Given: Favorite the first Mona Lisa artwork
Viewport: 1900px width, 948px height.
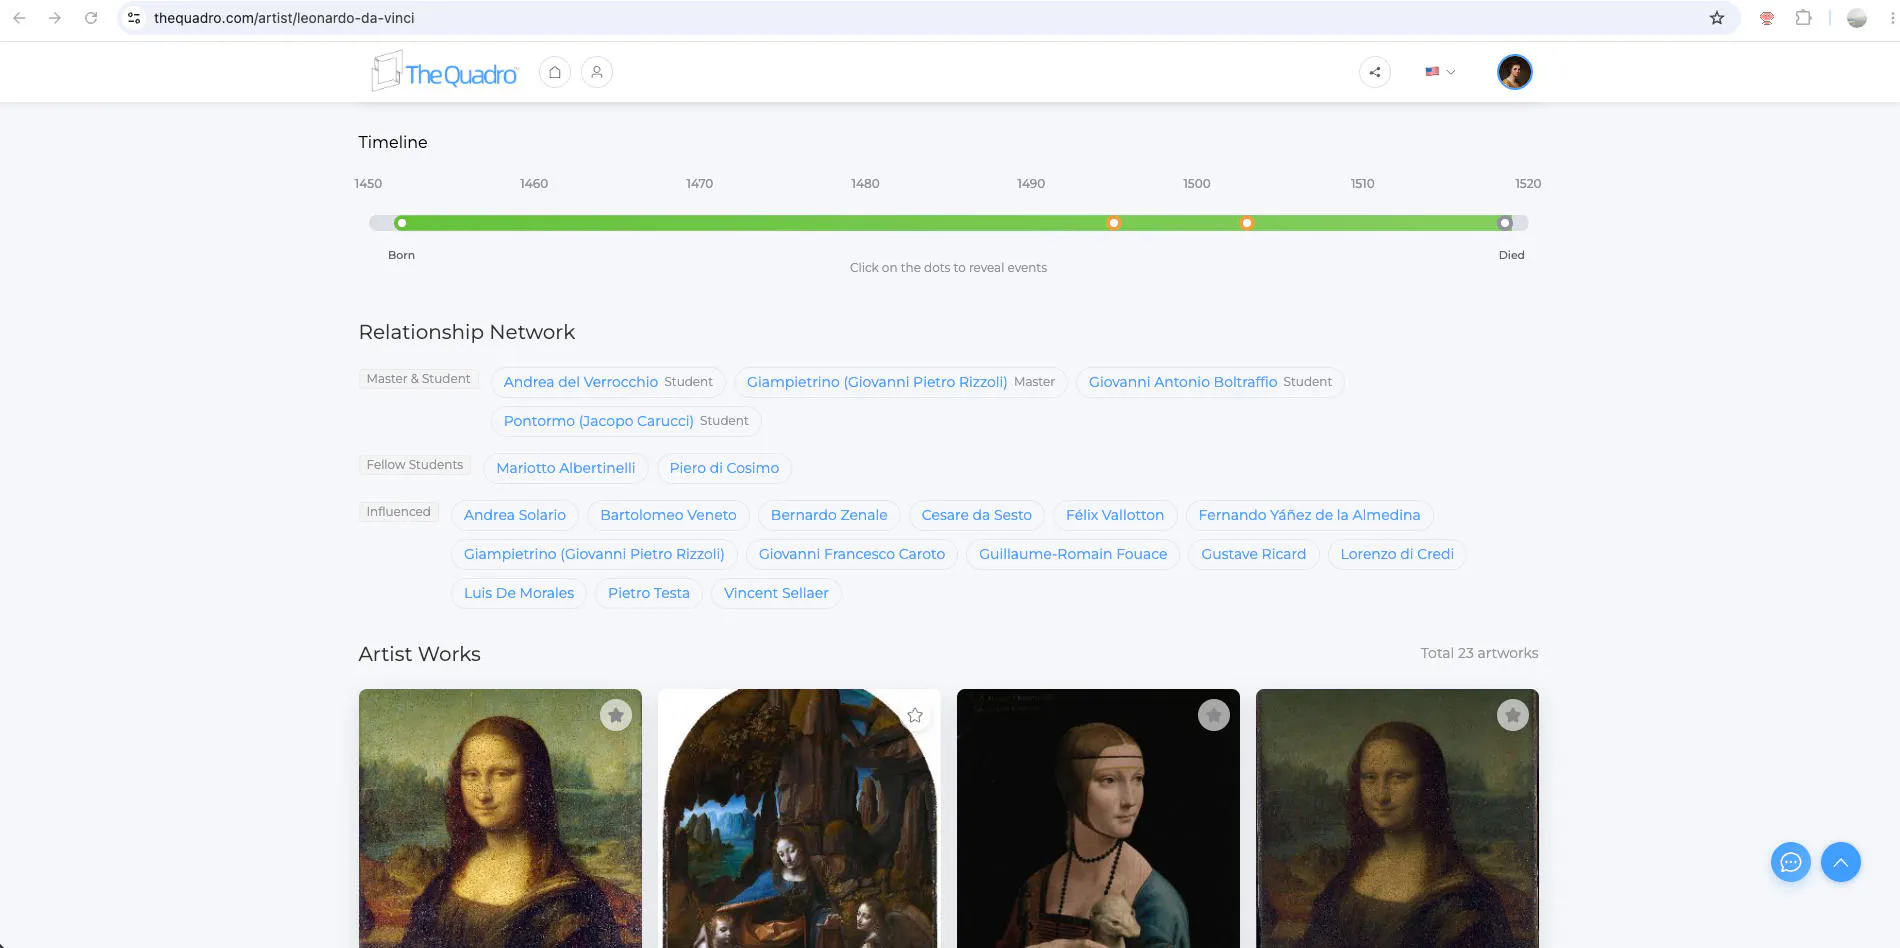Looking at the screenshot, I should tap(616, 715).
